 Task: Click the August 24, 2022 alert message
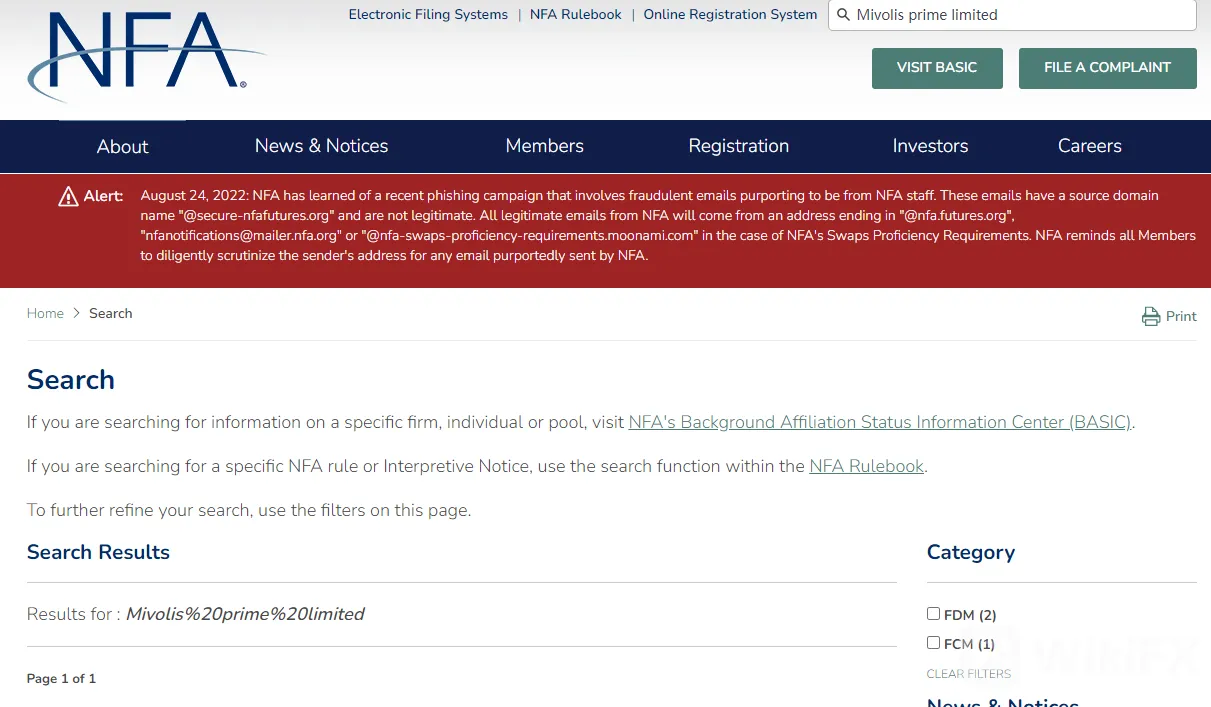point(668,225)
